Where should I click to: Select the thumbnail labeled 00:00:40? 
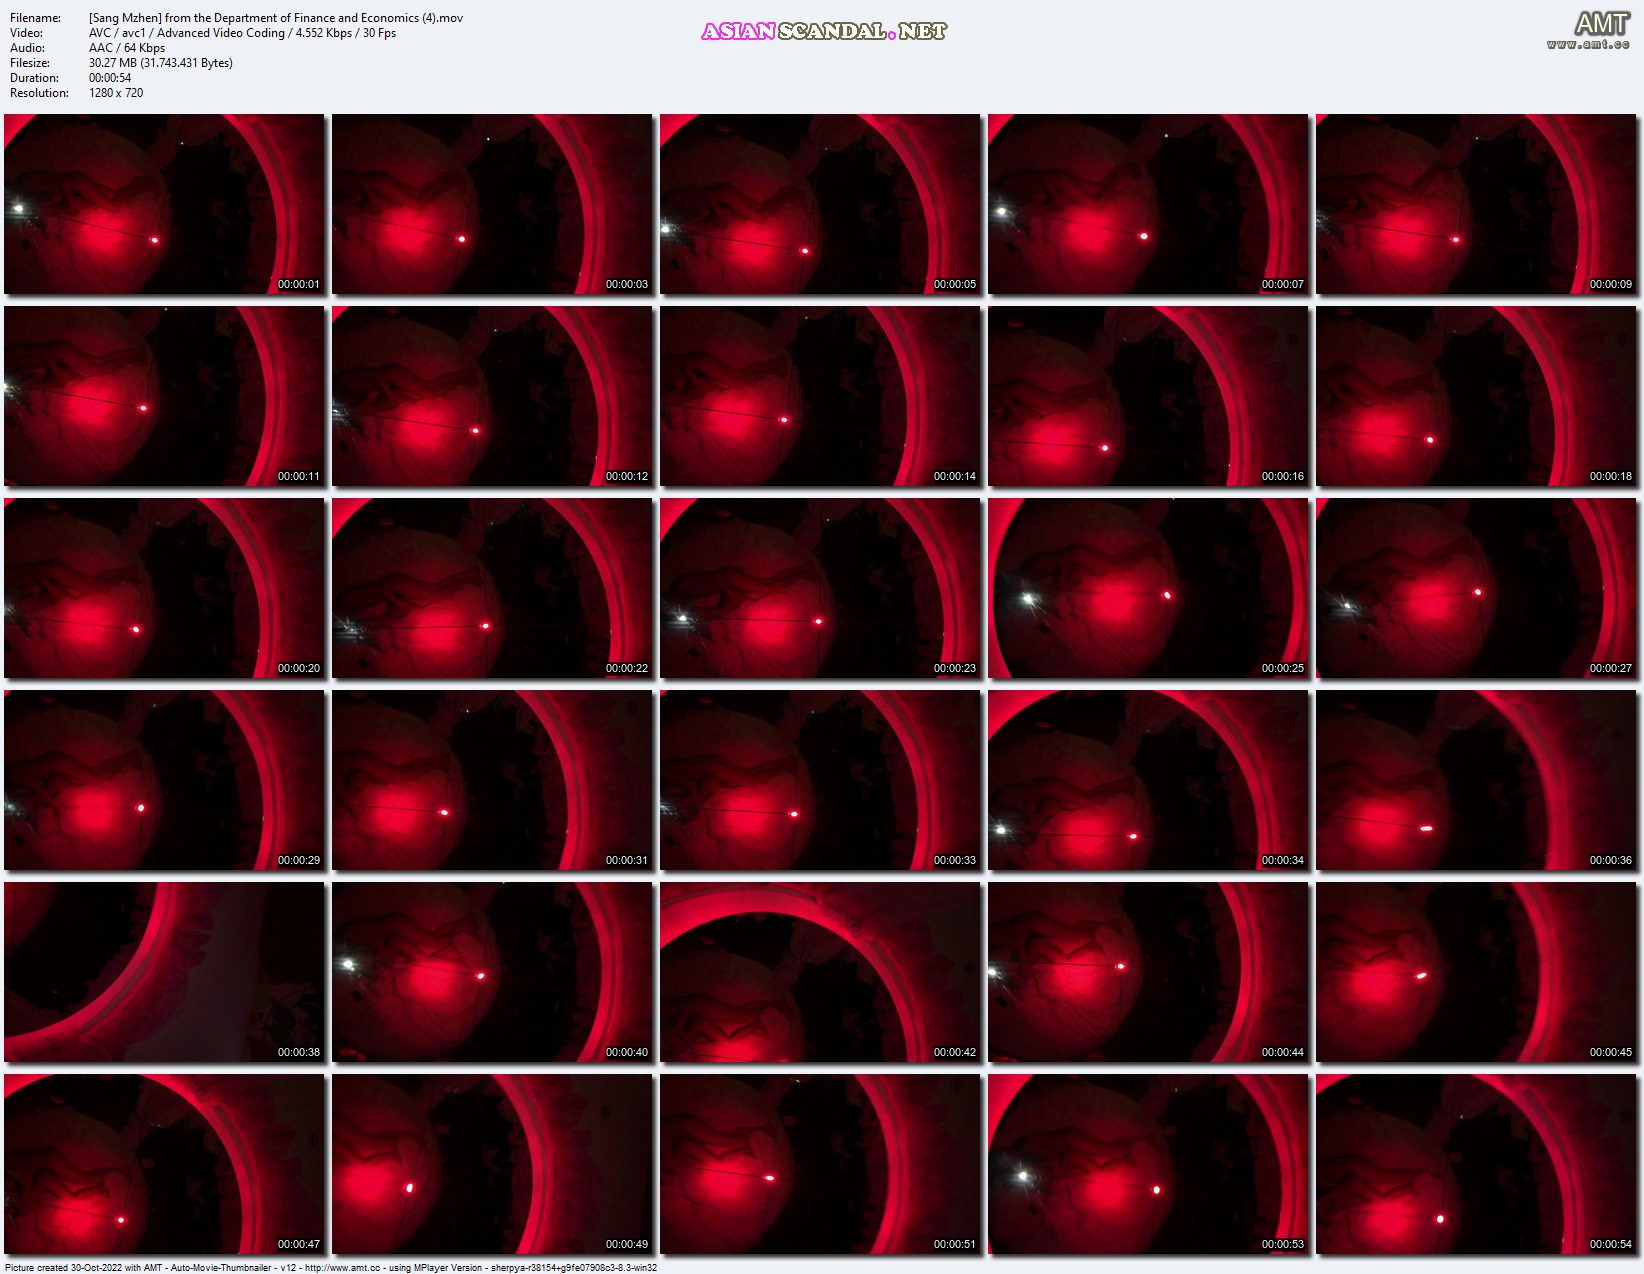492,972
